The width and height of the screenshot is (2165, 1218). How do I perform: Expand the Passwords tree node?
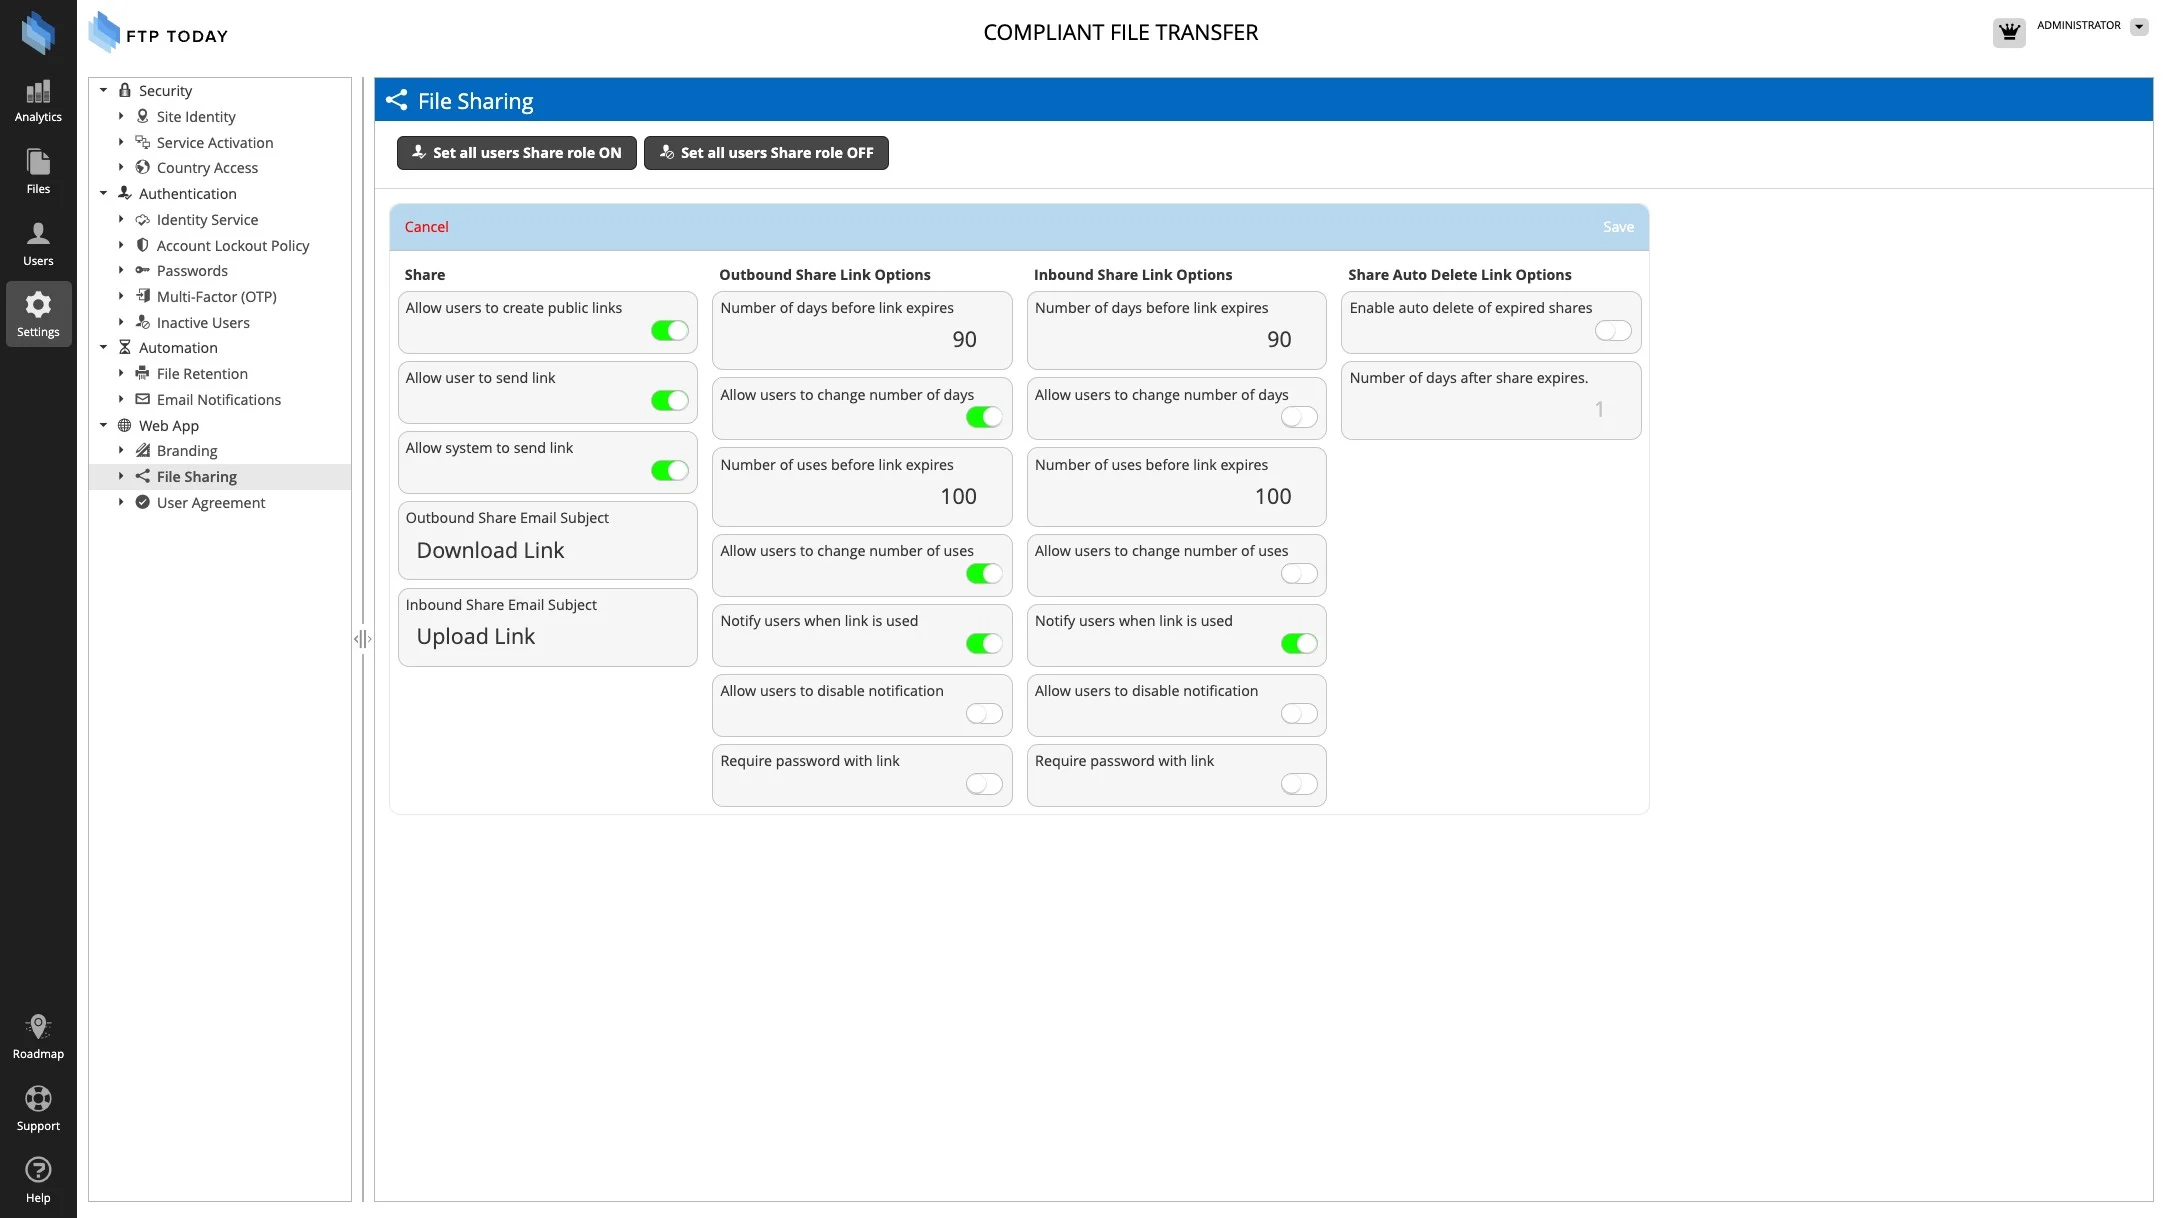point(121,271)
